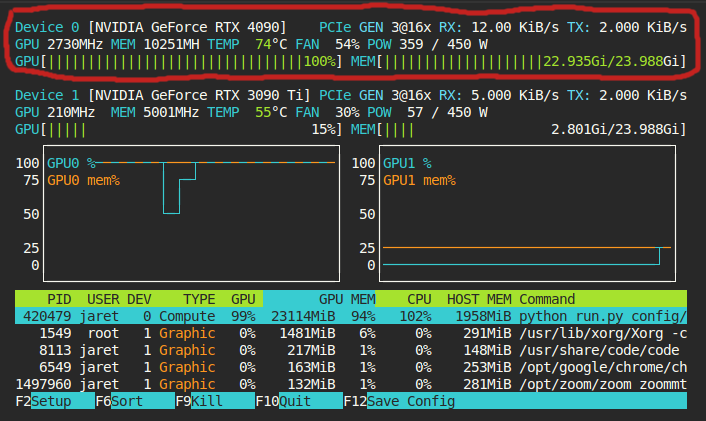Click Device 1 GPU utilization bar at 15%

click(178, 130)
